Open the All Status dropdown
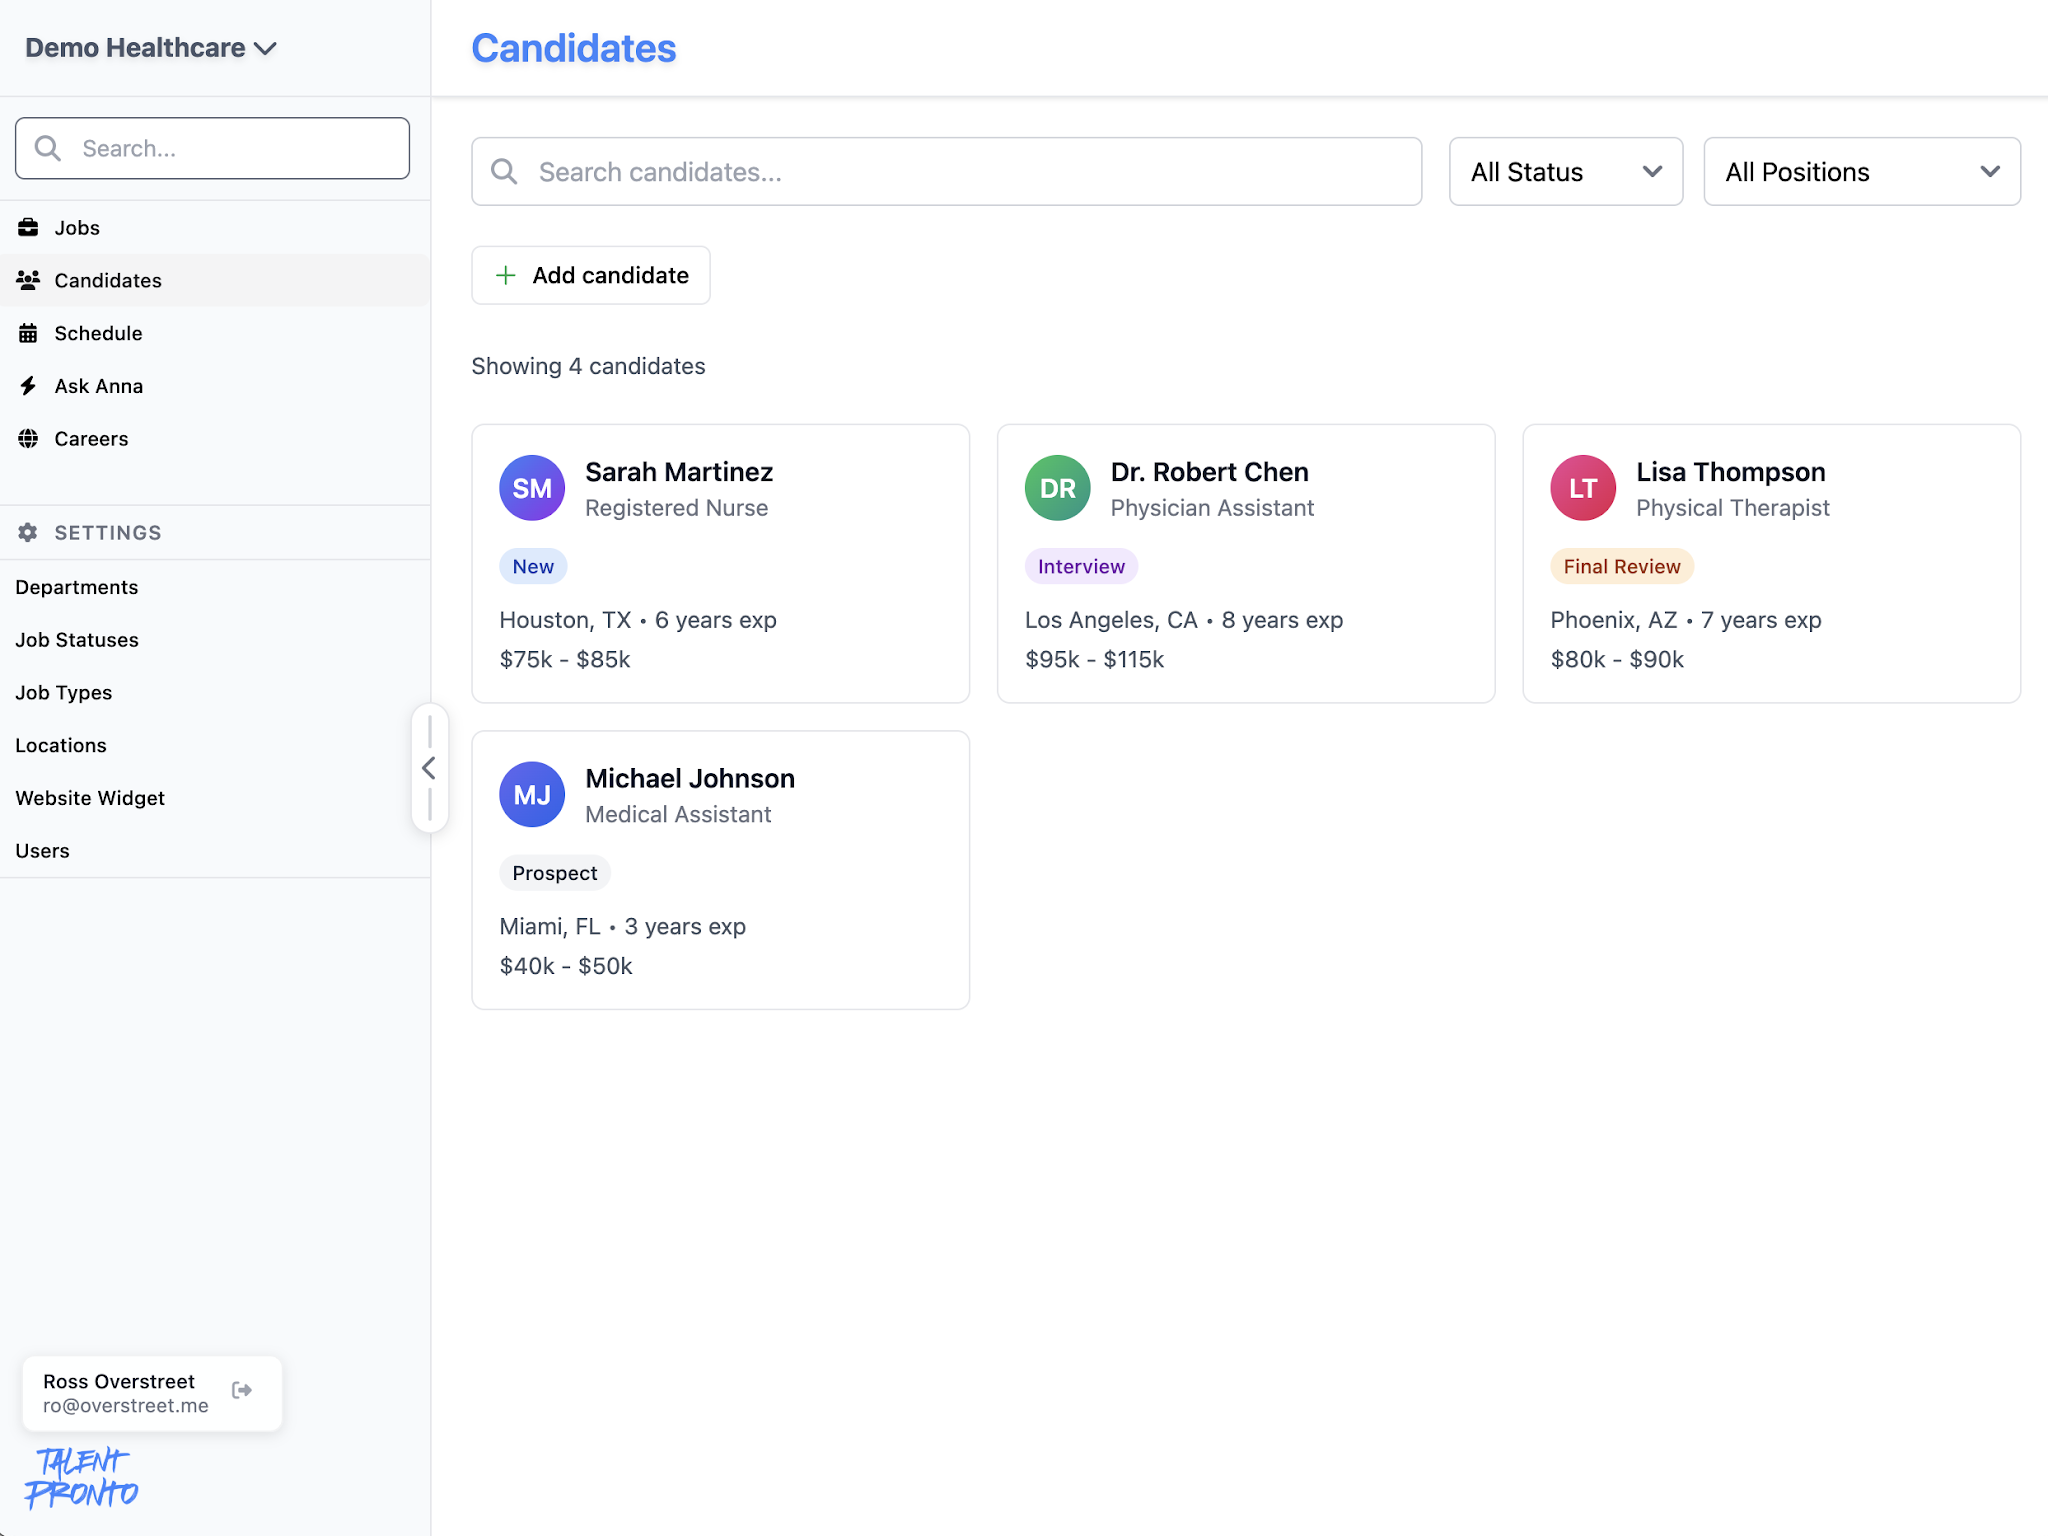 tap(1565, 172)
